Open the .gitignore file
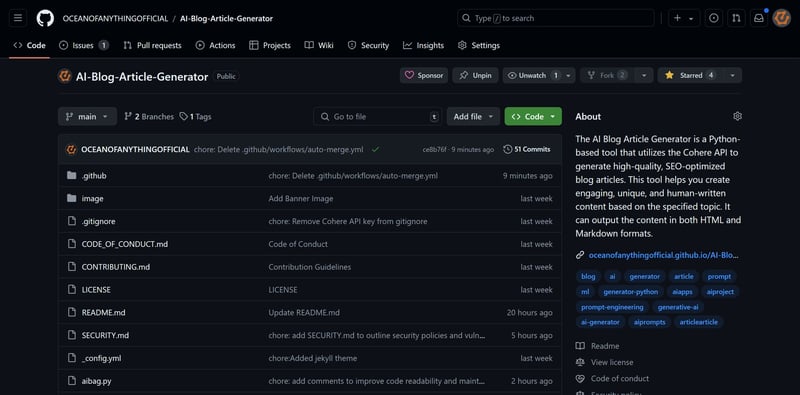The image size is (800, 395). pos(98,221)
